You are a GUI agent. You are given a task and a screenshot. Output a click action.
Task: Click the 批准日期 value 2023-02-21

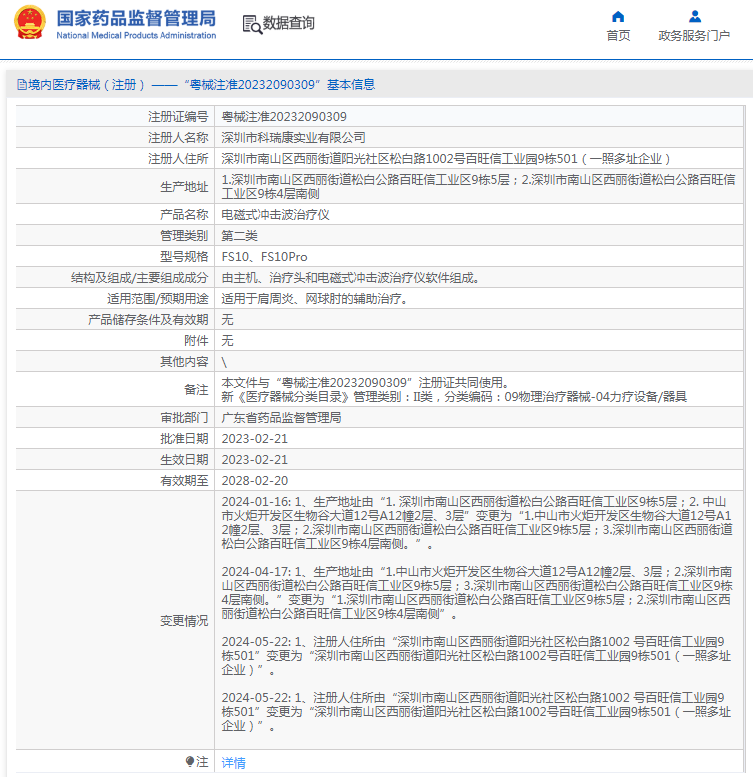point(255,439)
